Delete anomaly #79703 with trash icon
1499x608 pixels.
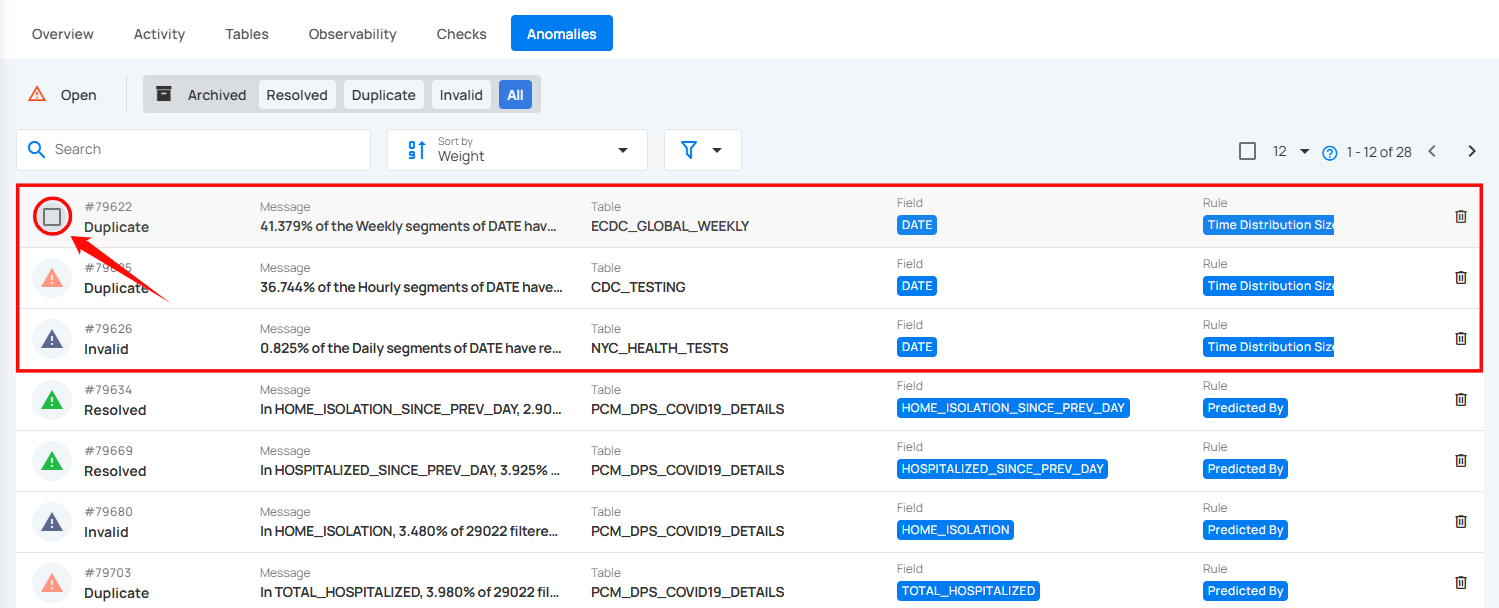click(1460, 582)
